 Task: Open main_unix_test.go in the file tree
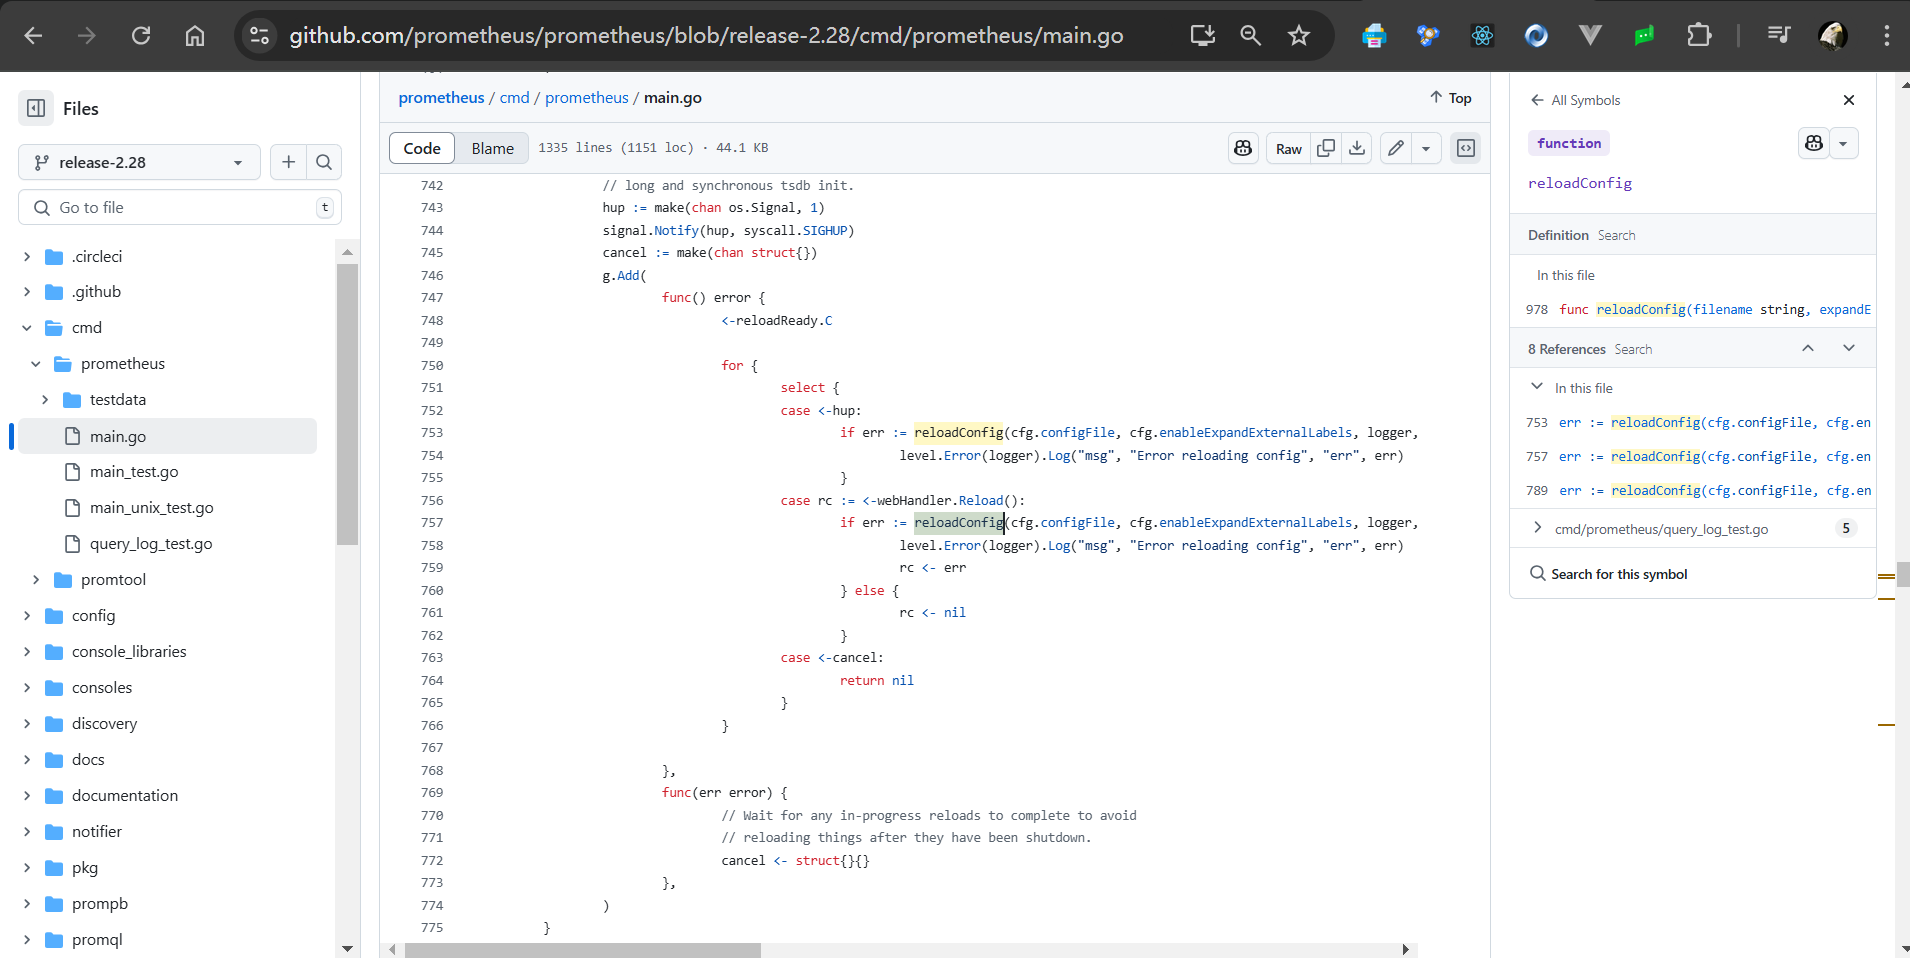pyautogui.click(x=151, y=508)
